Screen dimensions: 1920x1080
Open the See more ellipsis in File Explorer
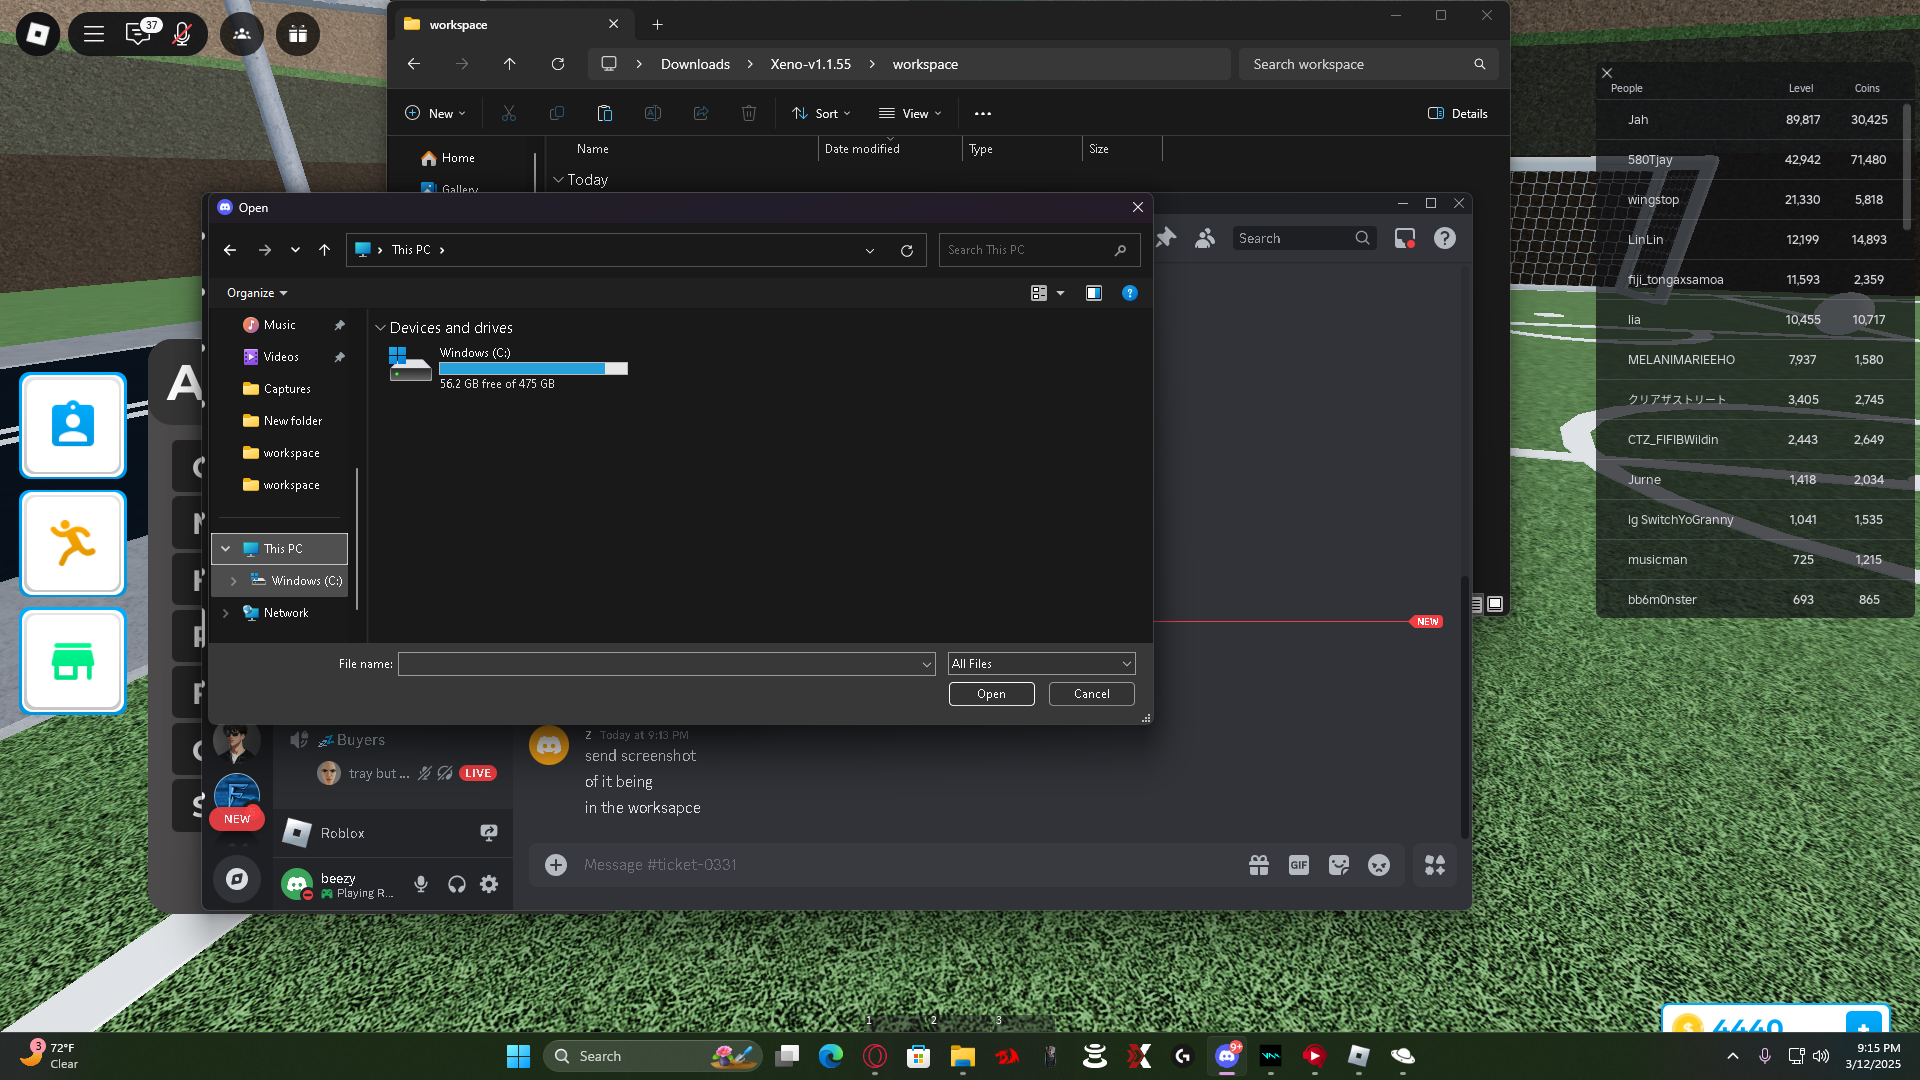click(x=983, y=113)
